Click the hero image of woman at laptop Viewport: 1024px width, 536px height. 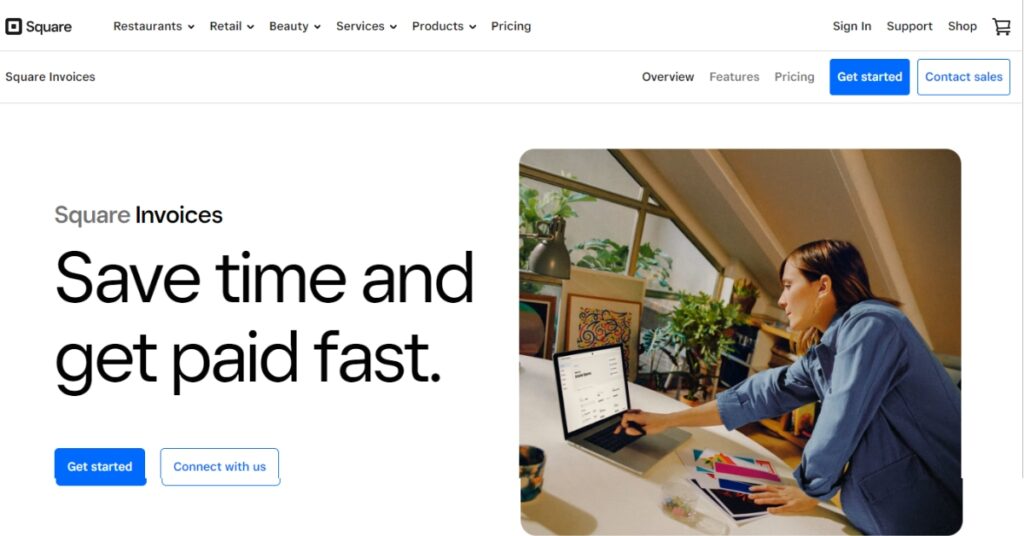coord(740,342)
